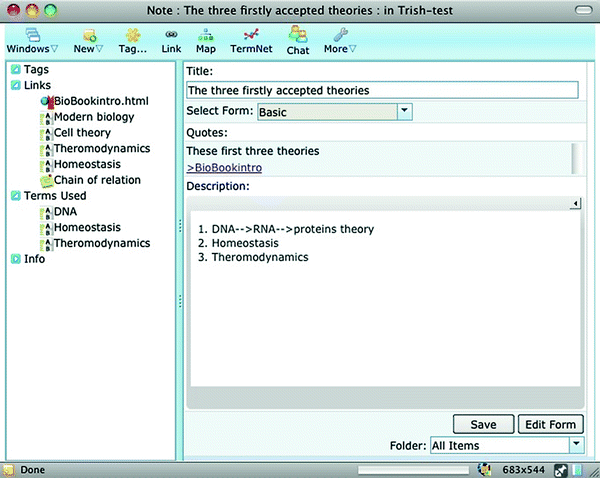Open the Folder dropdown

pos(575,446)
